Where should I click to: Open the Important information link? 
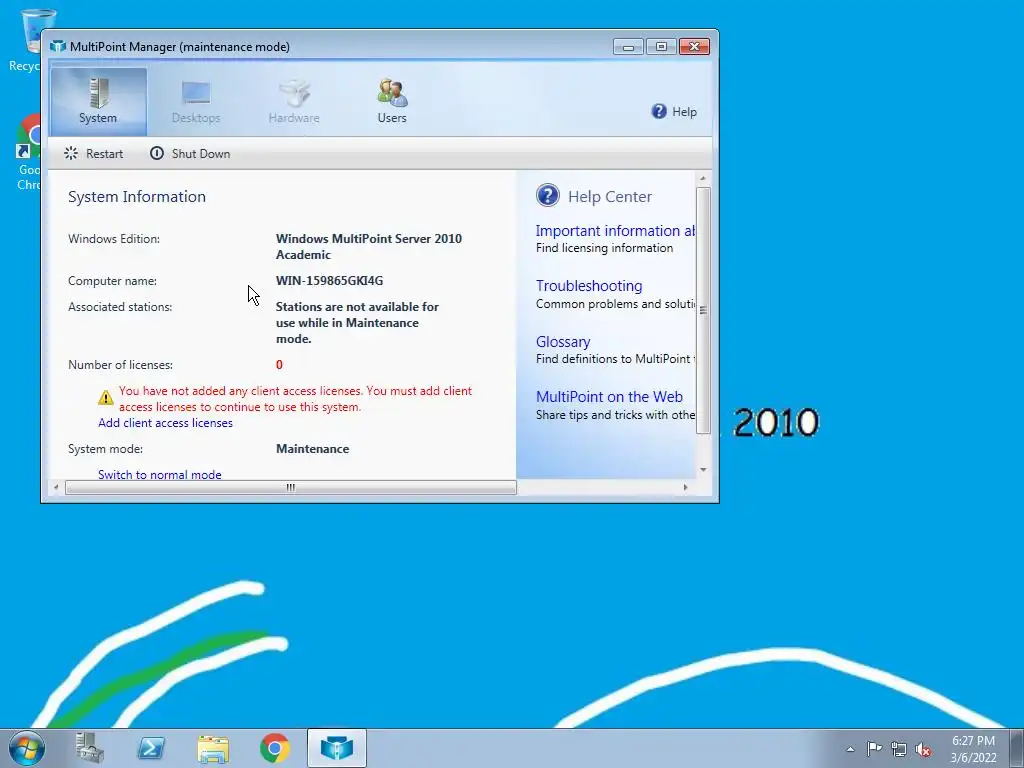click(x=615, y=231)
